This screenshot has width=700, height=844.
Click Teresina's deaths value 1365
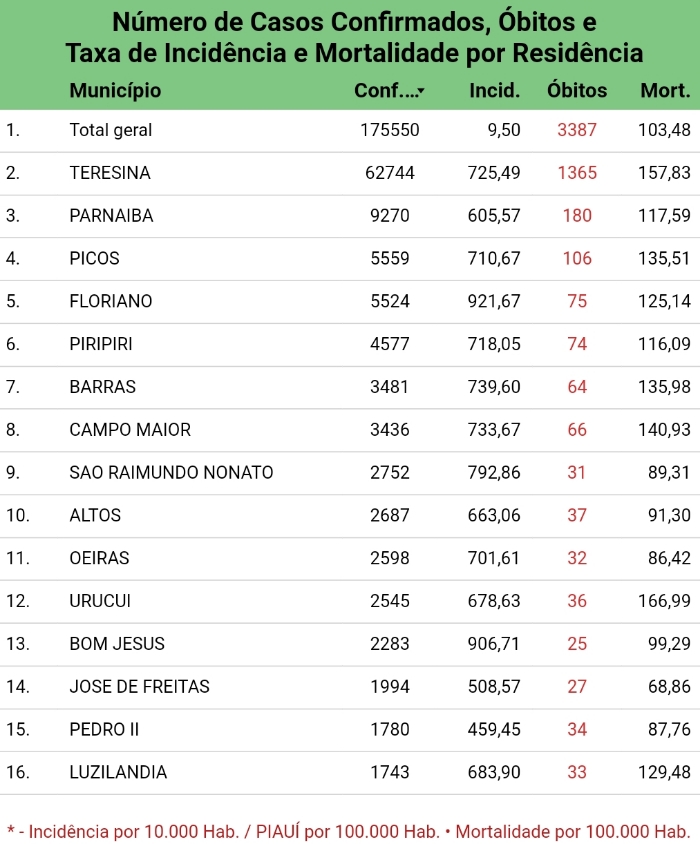[577, 173]
